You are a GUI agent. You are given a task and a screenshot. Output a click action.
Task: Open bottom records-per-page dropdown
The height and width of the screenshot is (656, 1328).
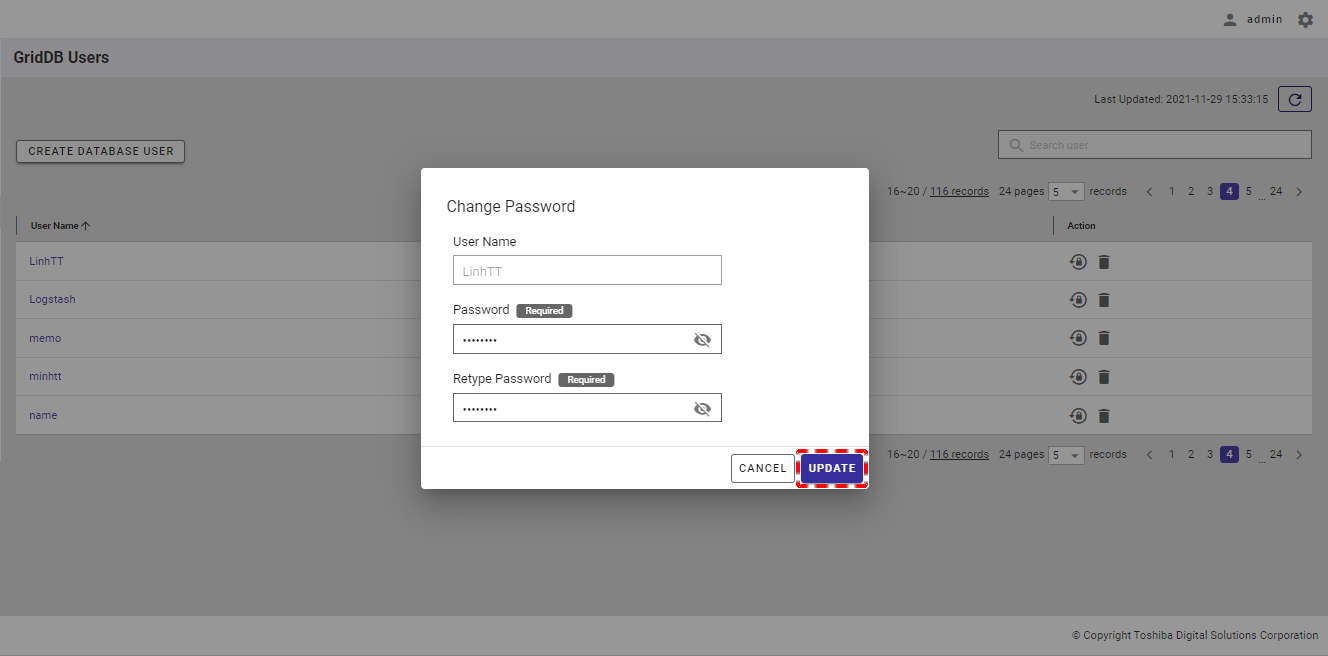click(x=1066, y=455)
